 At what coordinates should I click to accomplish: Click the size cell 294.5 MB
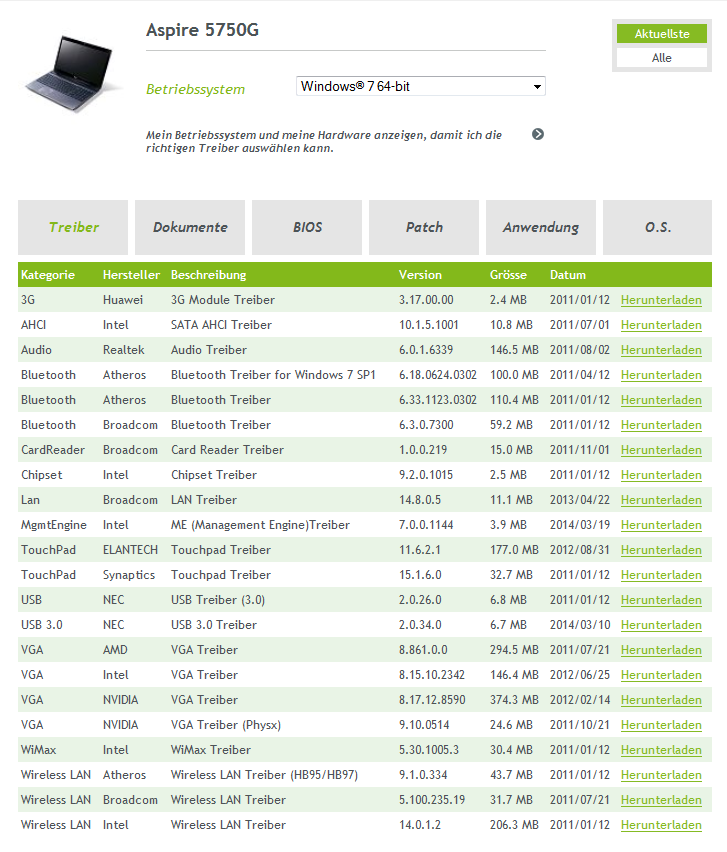pos(514,650)
